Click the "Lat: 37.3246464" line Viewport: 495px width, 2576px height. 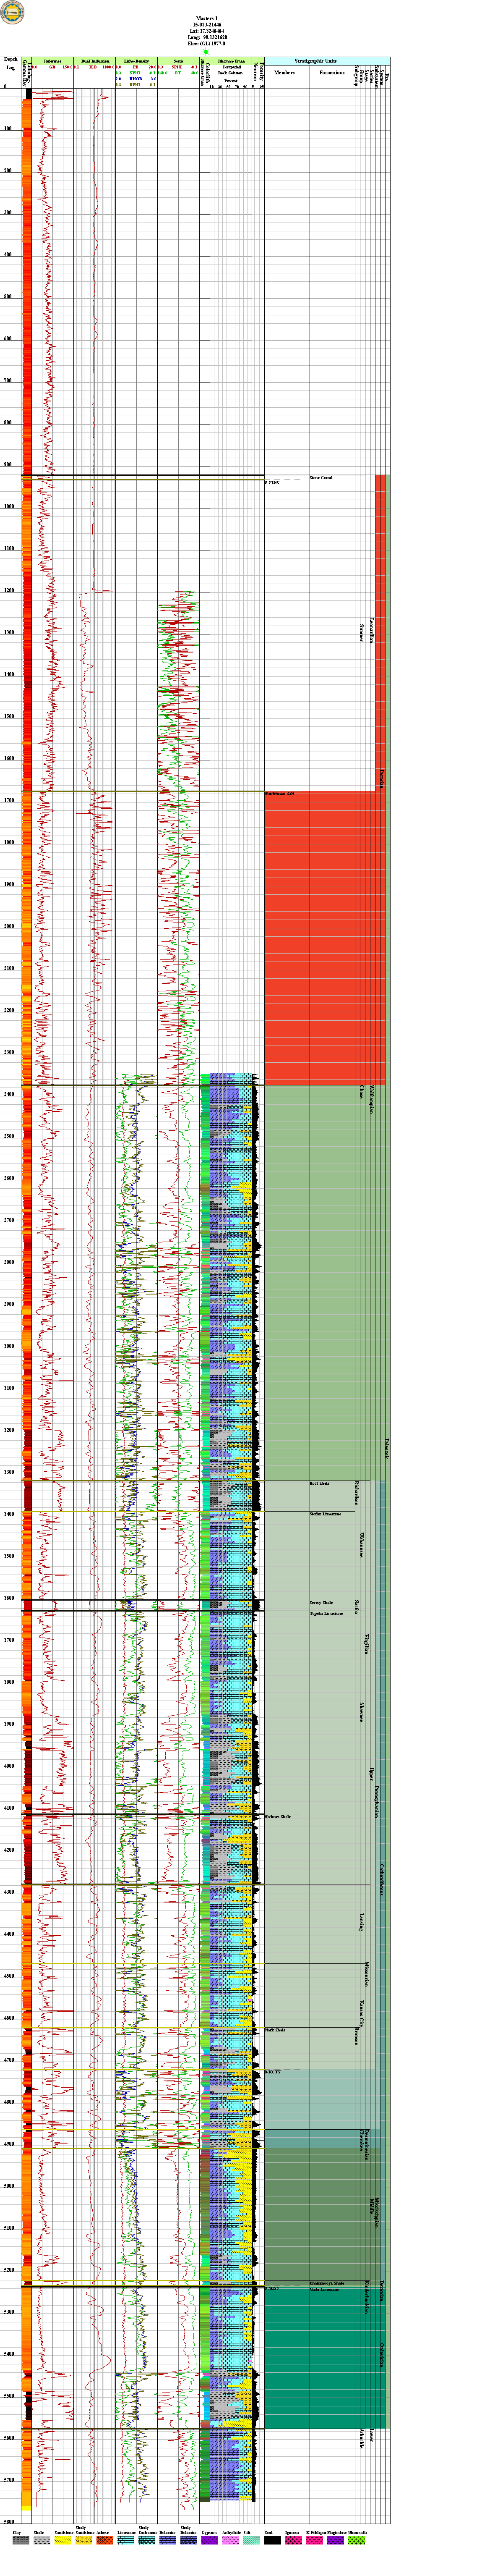coord(207,31)
